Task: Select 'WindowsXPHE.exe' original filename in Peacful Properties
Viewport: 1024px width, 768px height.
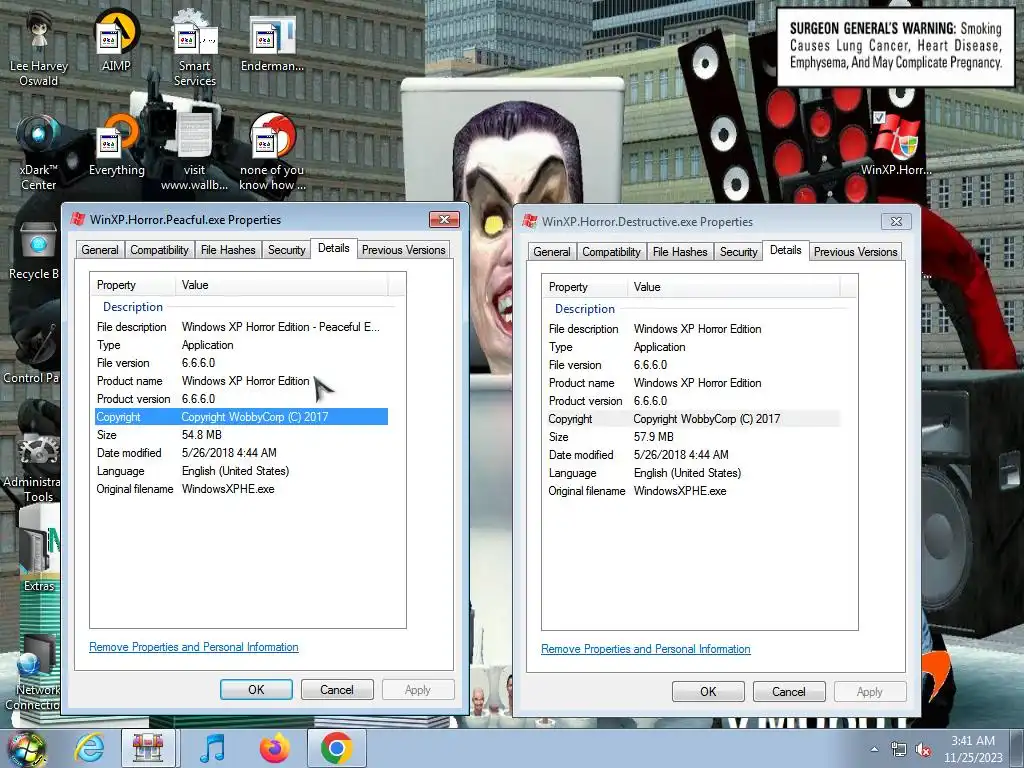Action: [242, 489]
